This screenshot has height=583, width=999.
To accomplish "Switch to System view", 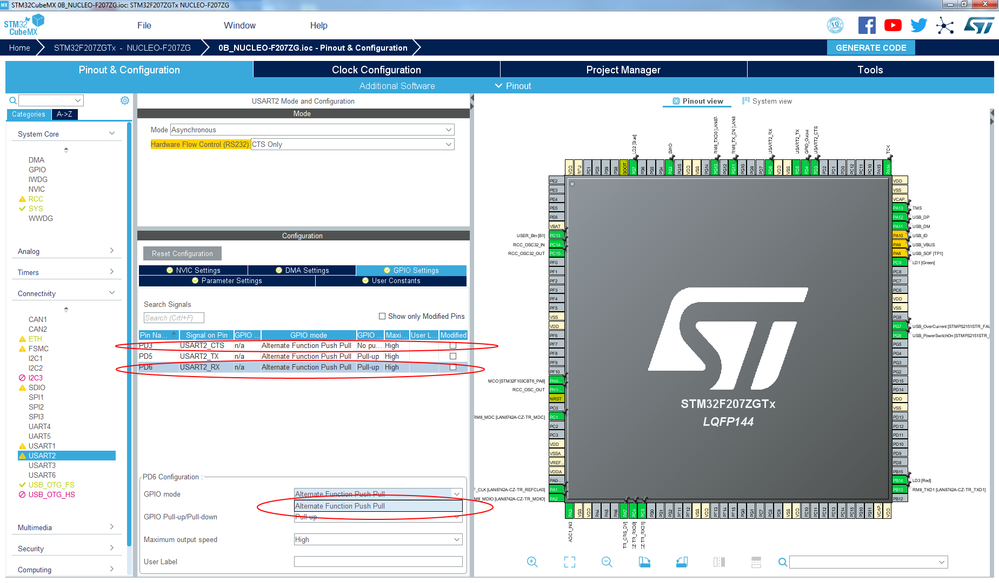I will click(x=767, y=101).
